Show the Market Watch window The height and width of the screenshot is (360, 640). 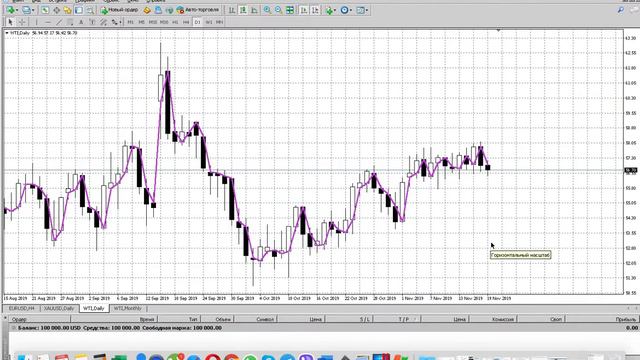(45, 10)
